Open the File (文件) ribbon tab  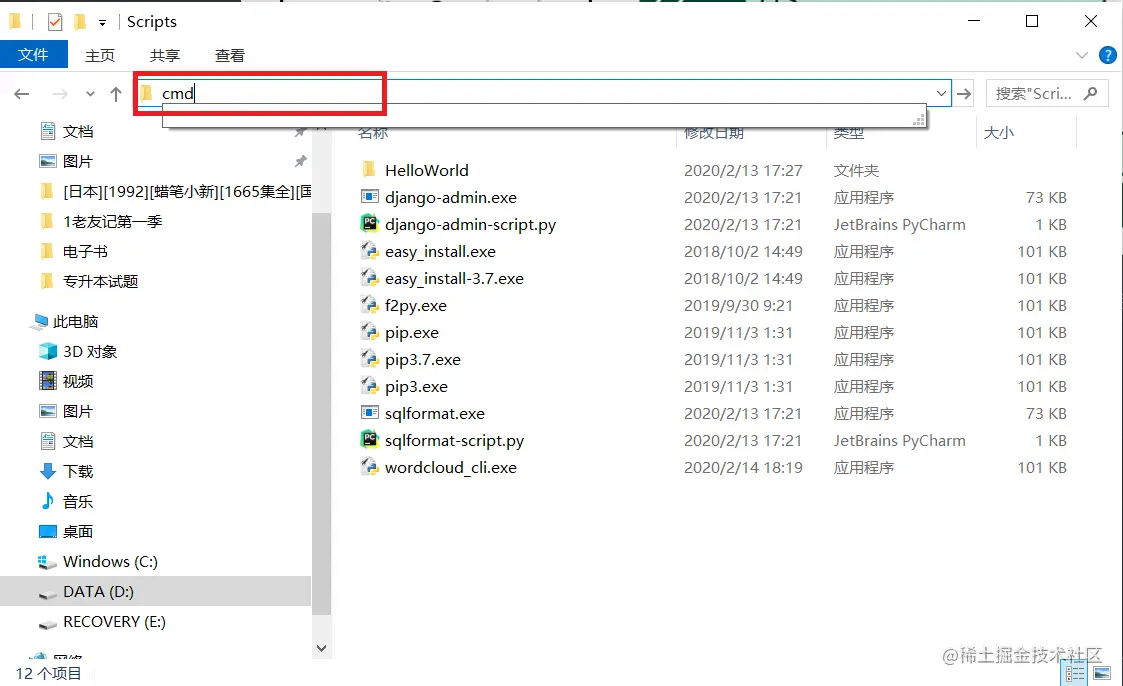34,54
